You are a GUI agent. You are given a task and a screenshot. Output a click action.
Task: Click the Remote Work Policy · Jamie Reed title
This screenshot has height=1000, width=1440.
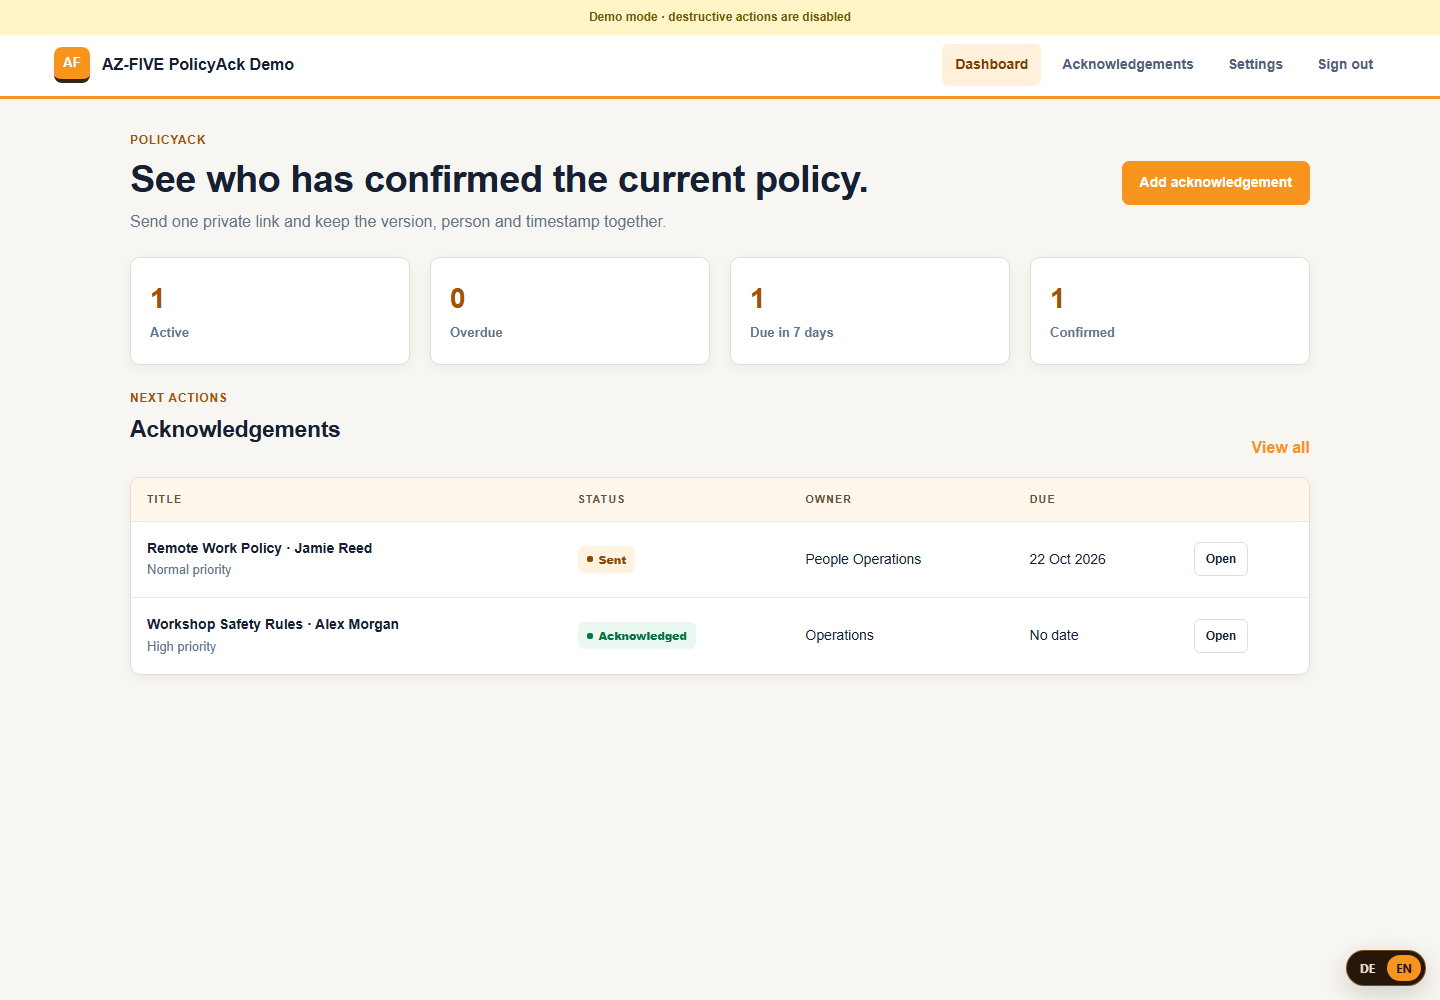pyautogui.click(x=259, y=548)
